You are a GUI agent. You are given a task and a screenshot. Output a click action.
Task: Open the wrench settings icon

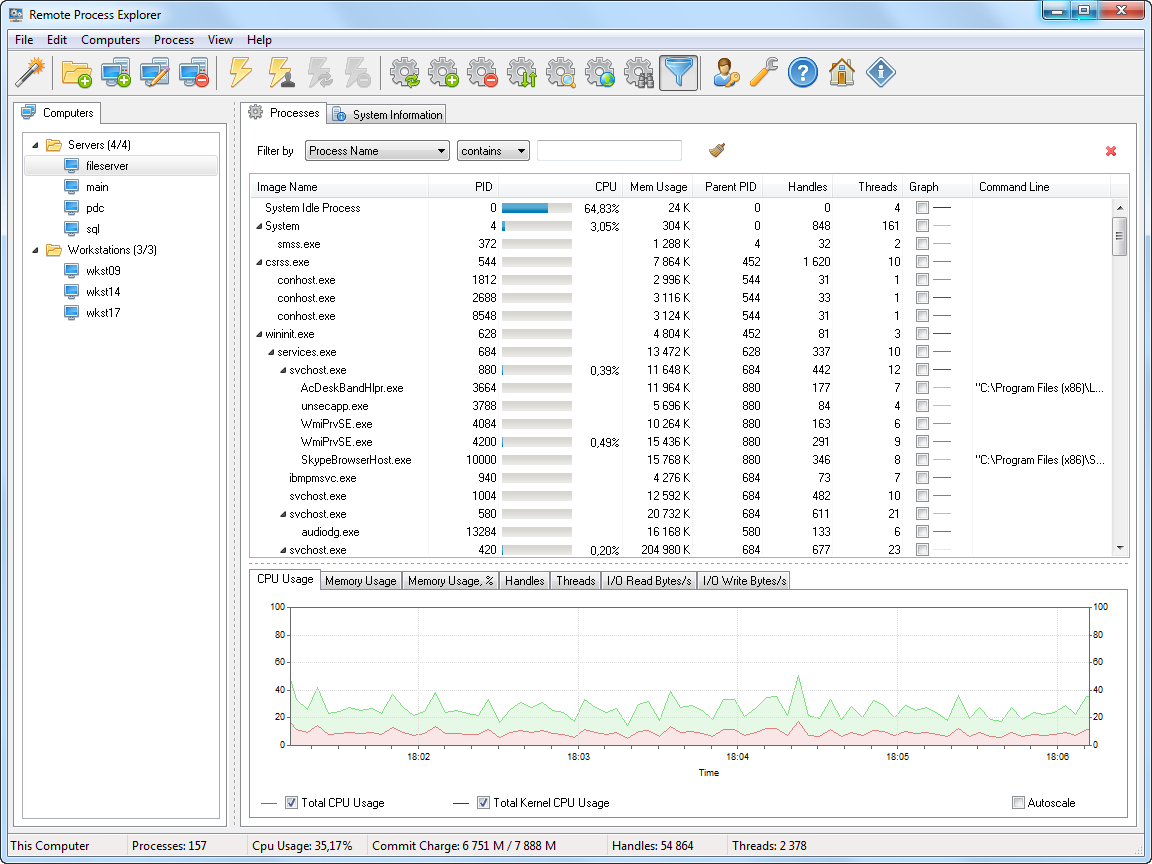(763, 72)
